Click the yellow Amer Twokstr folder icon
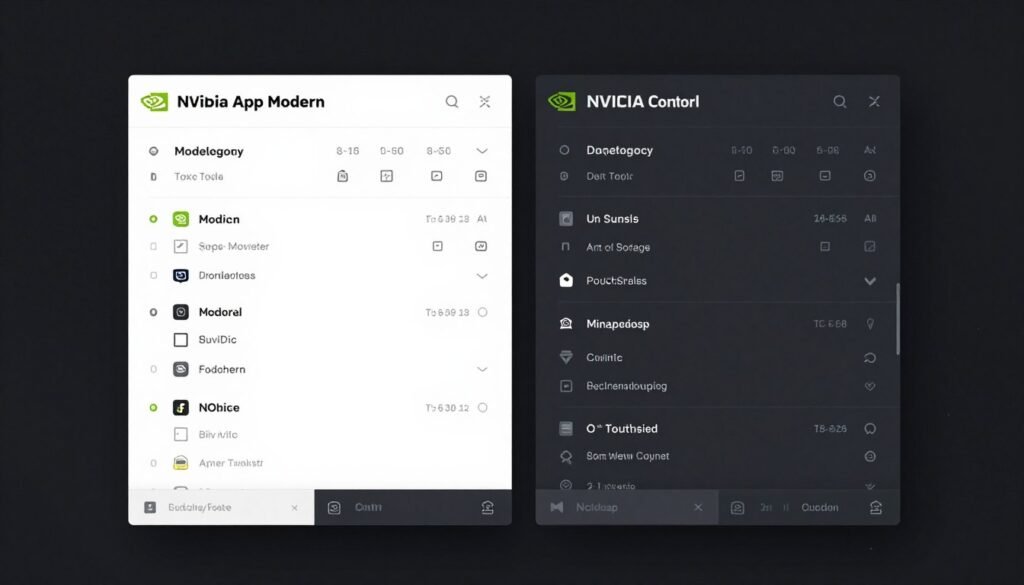The image size is (1024, 585). tap(181, 463)
